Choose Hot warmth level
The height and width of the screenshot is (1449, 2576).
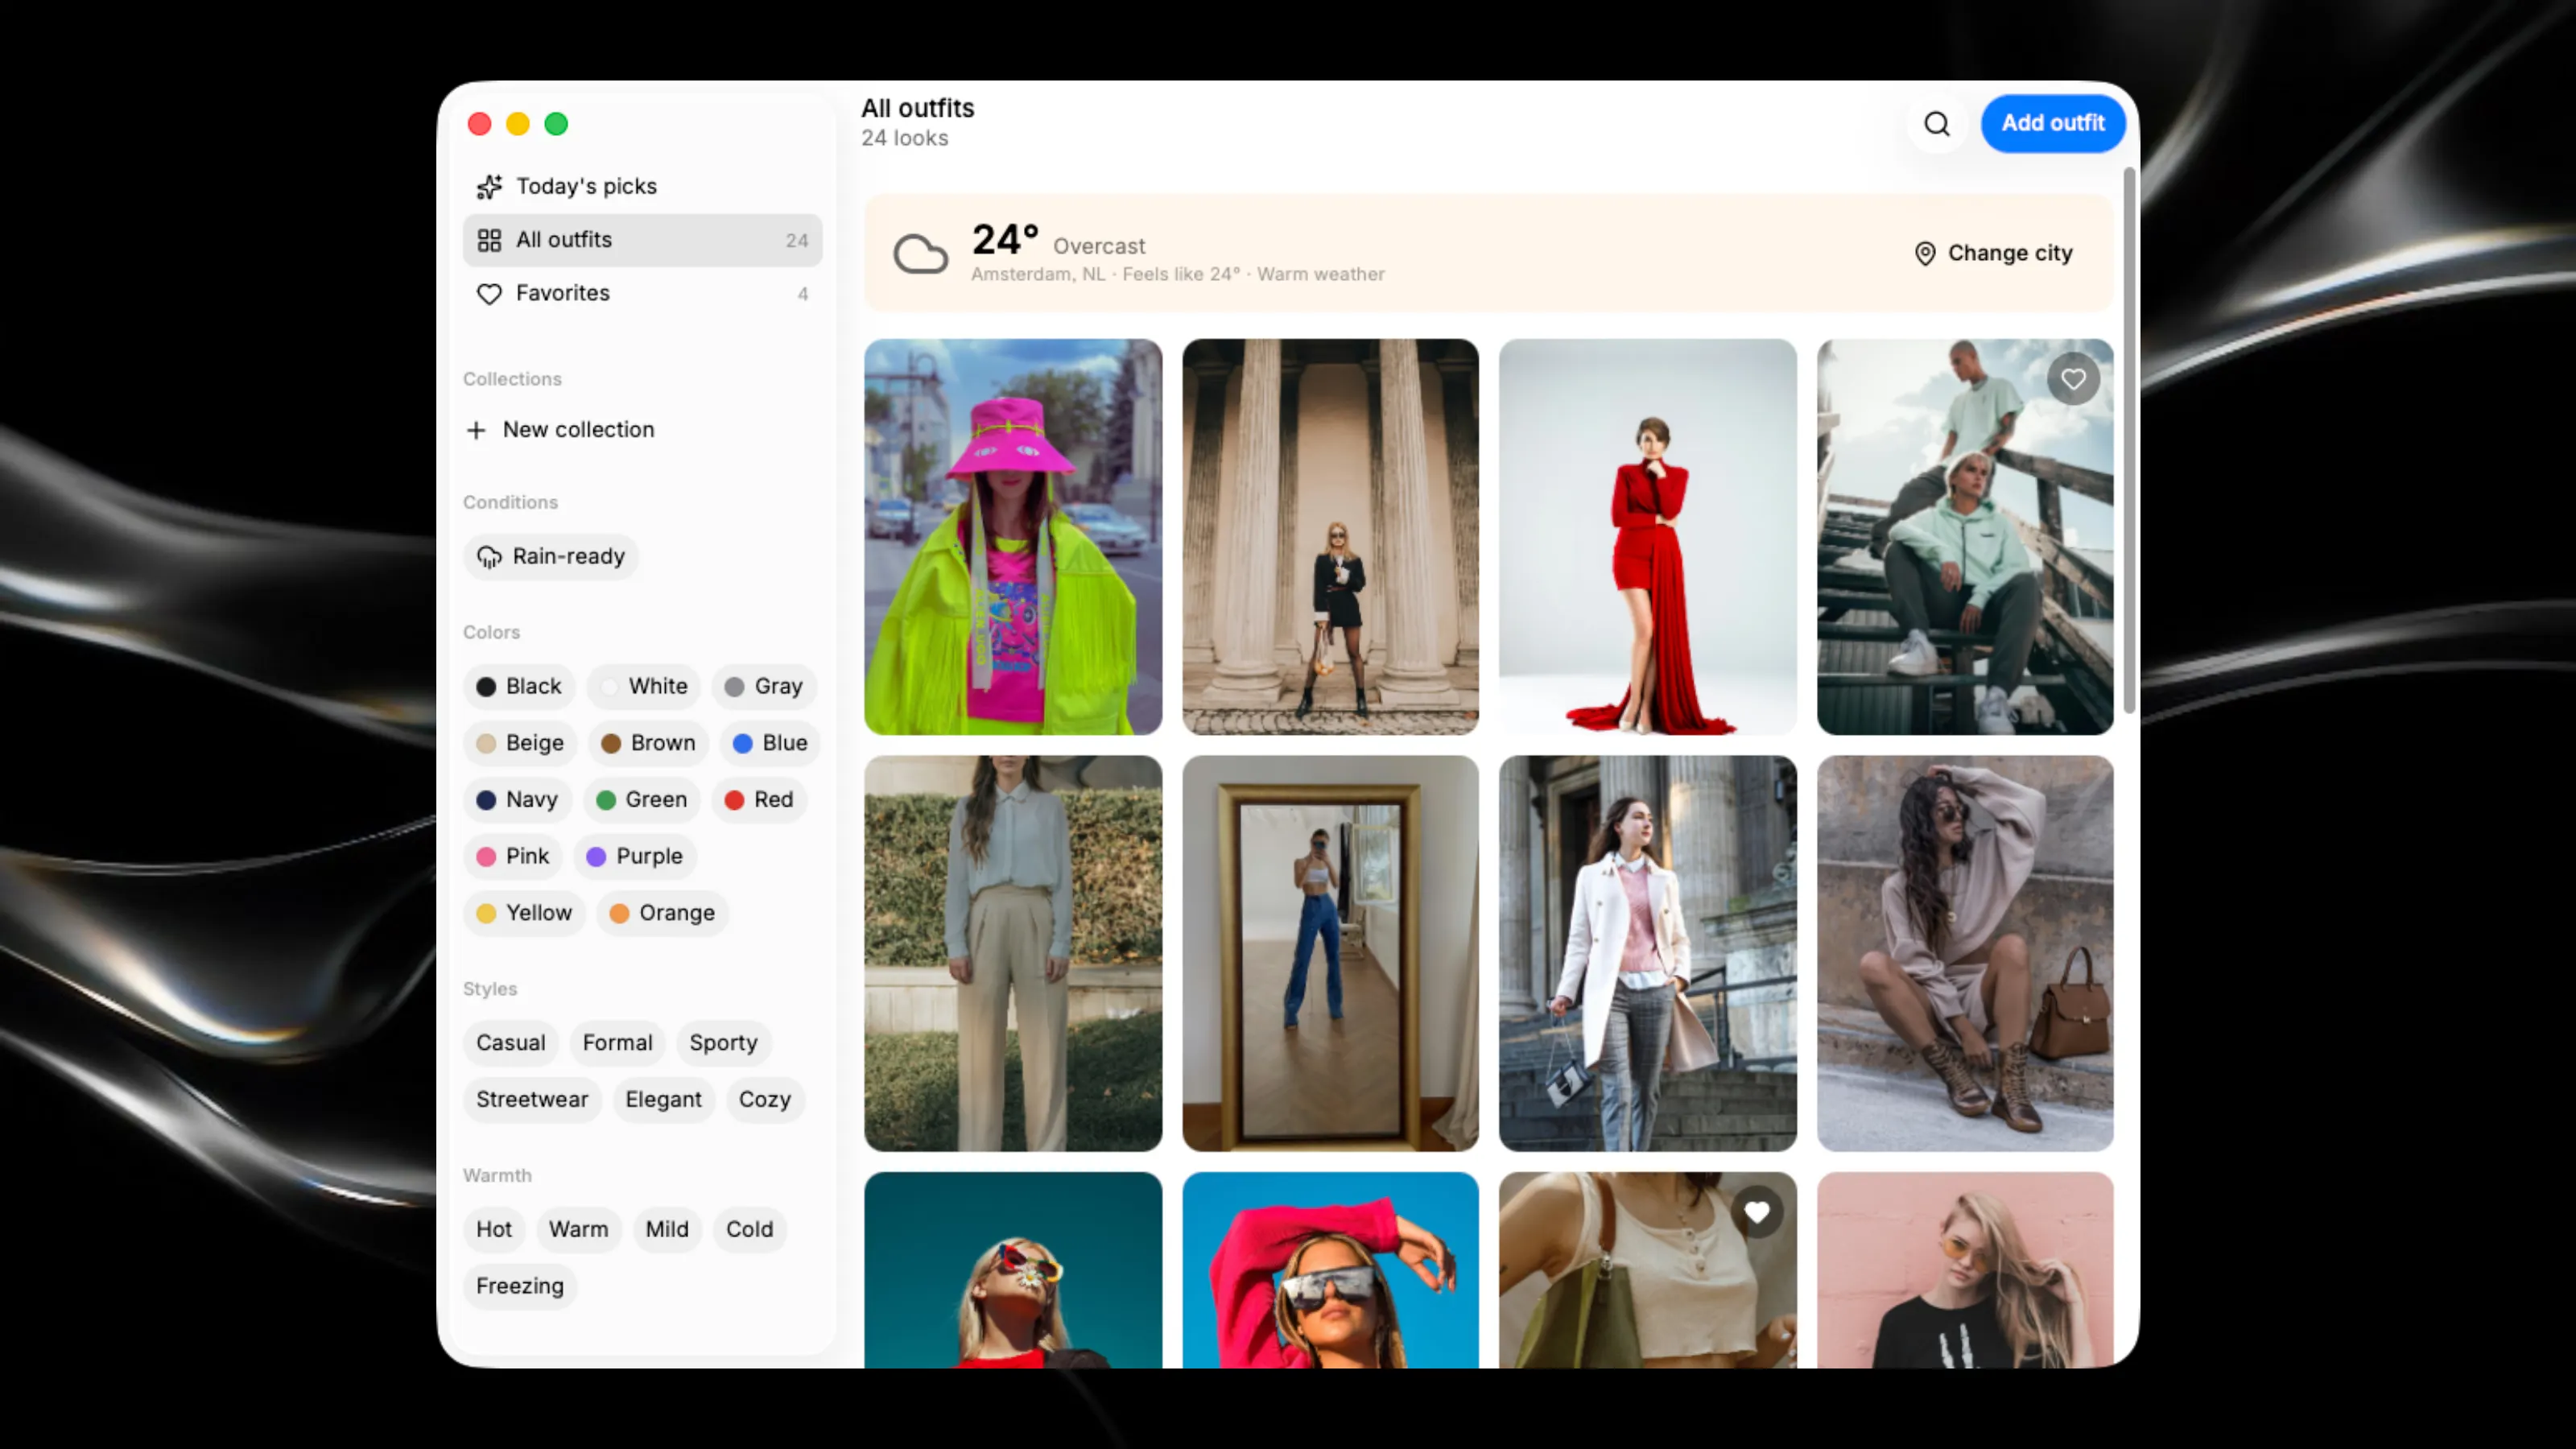point(494,1230)
